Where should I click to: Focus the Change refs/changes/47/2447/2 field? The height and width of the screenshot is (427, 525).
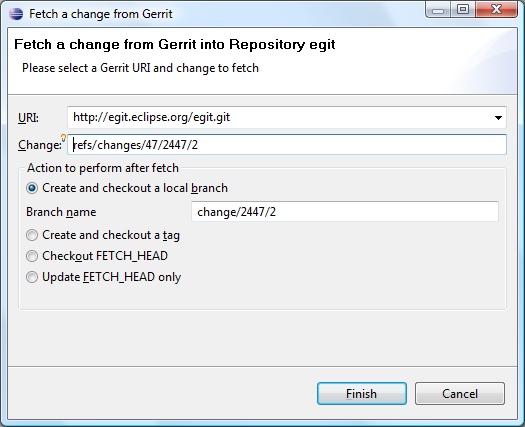287,145
